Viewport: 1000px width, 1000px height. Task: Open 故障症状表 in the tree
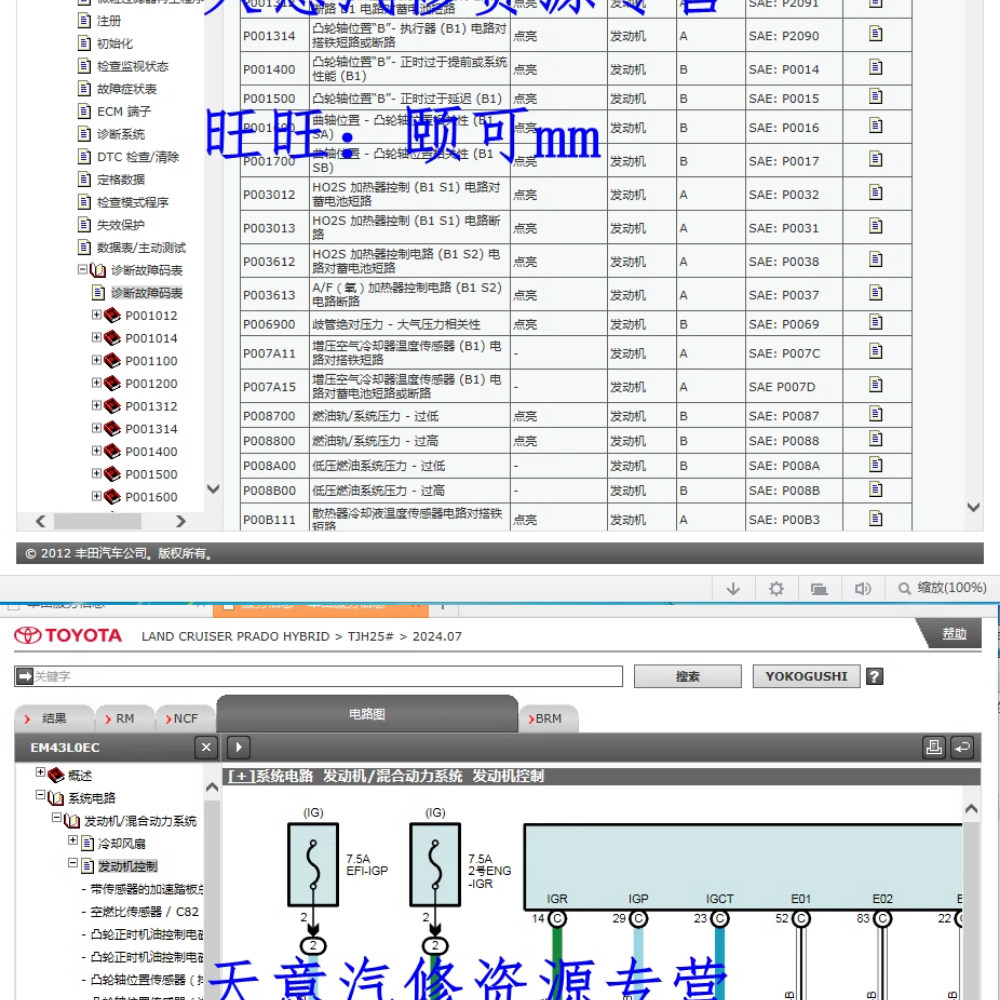click(126, 89)
